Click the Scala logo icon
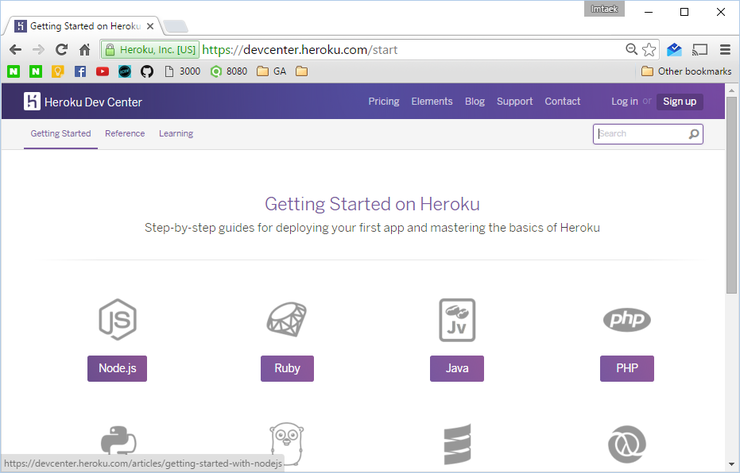 [x=457, y=444]
